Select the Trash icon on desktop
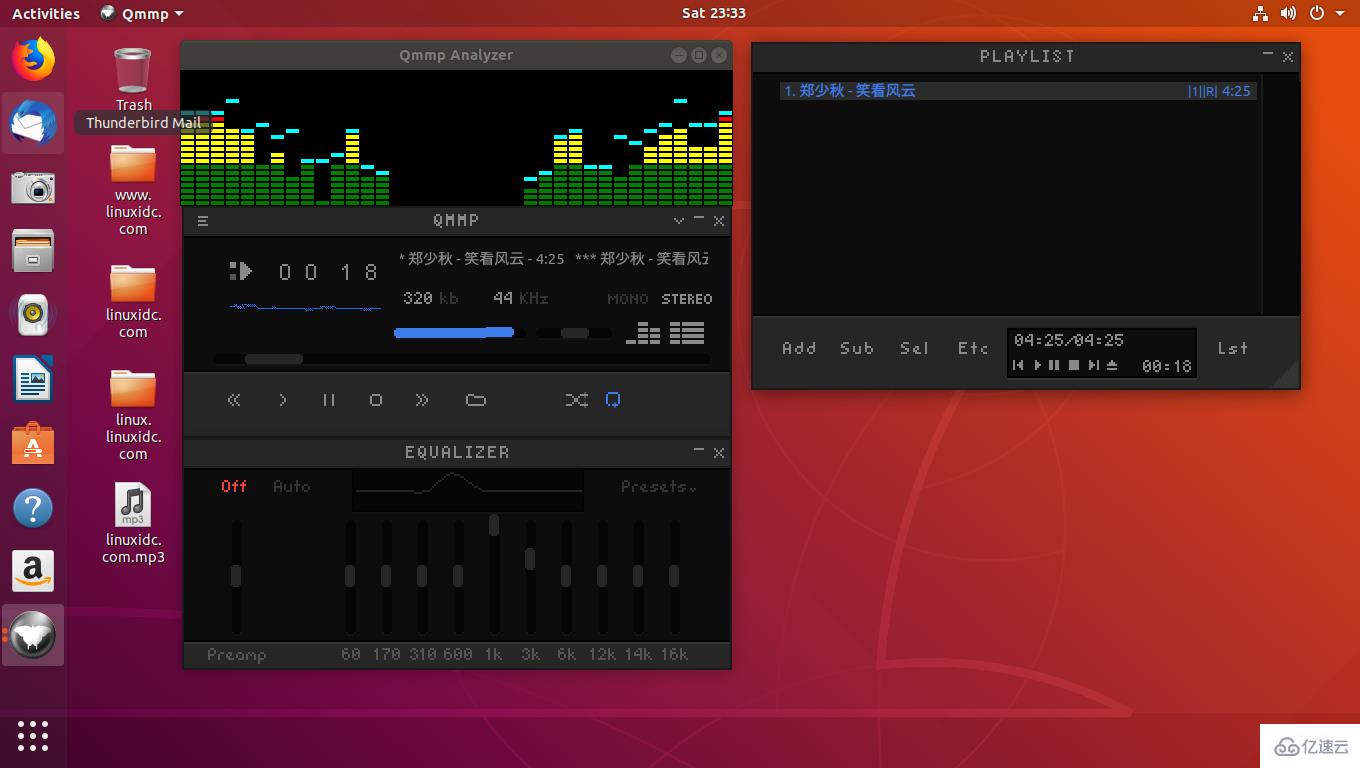This screenshot has width=1360, height=768. coord(133,80)
